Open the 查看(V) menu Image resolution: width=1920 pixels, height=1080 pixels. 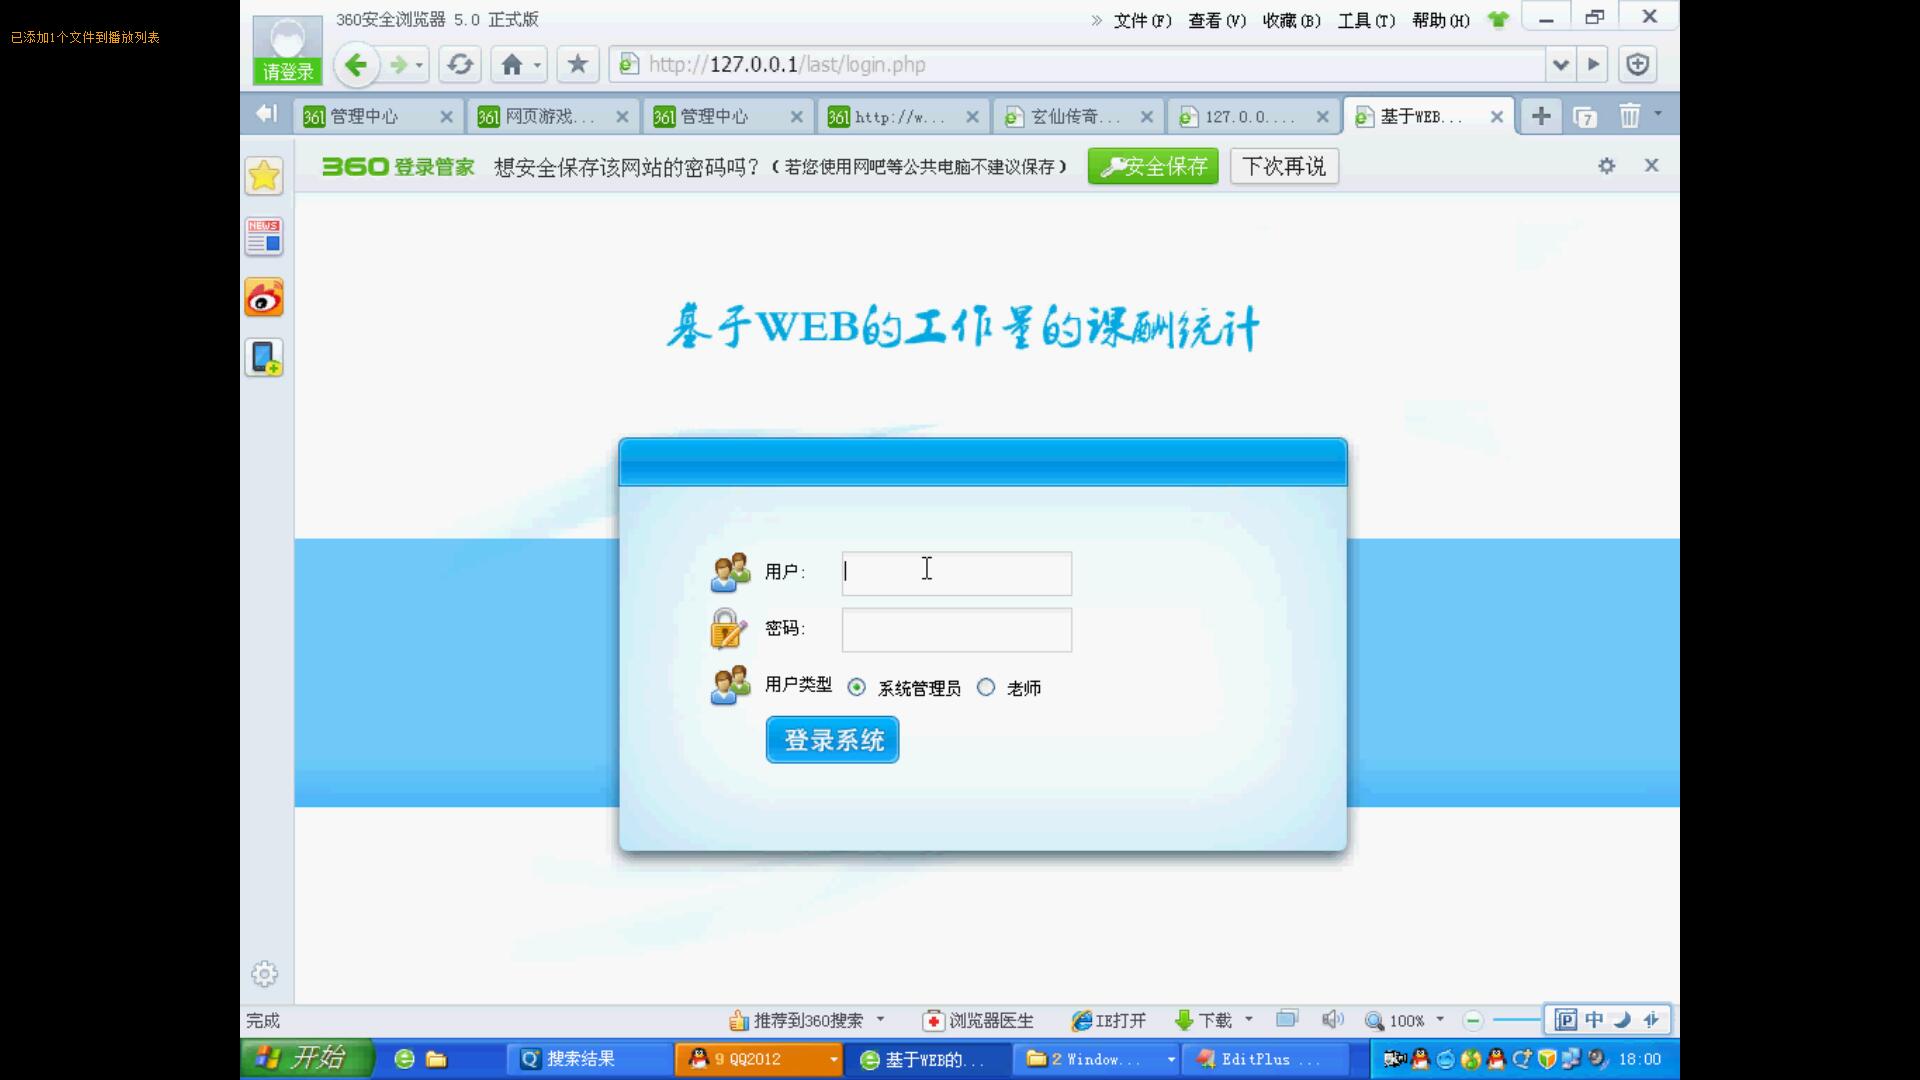[1216, 21]
